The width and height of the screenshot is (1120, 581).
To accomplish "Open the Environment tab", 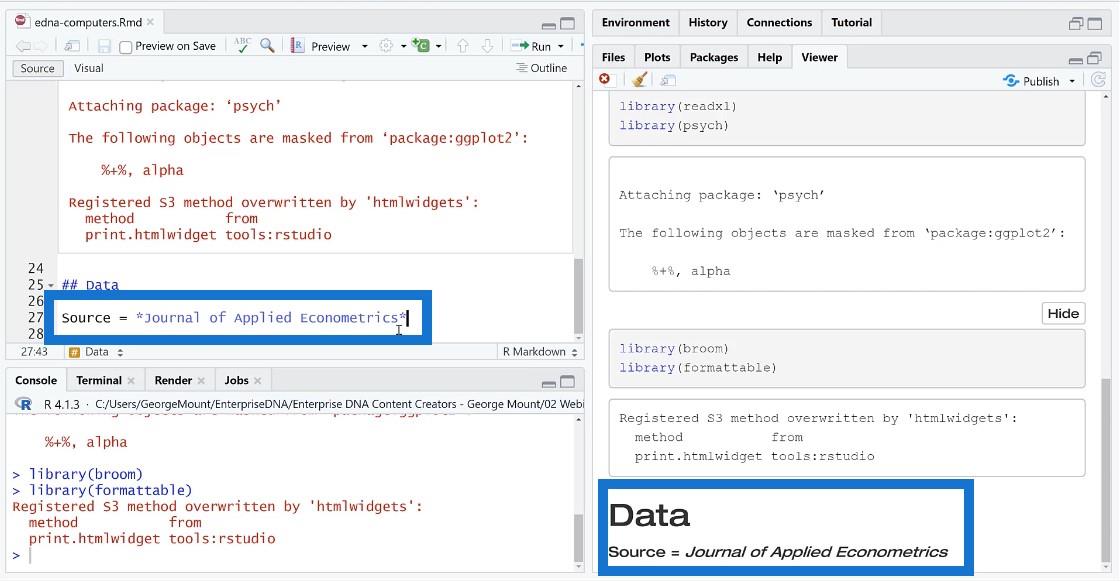I will pos(636,22).
